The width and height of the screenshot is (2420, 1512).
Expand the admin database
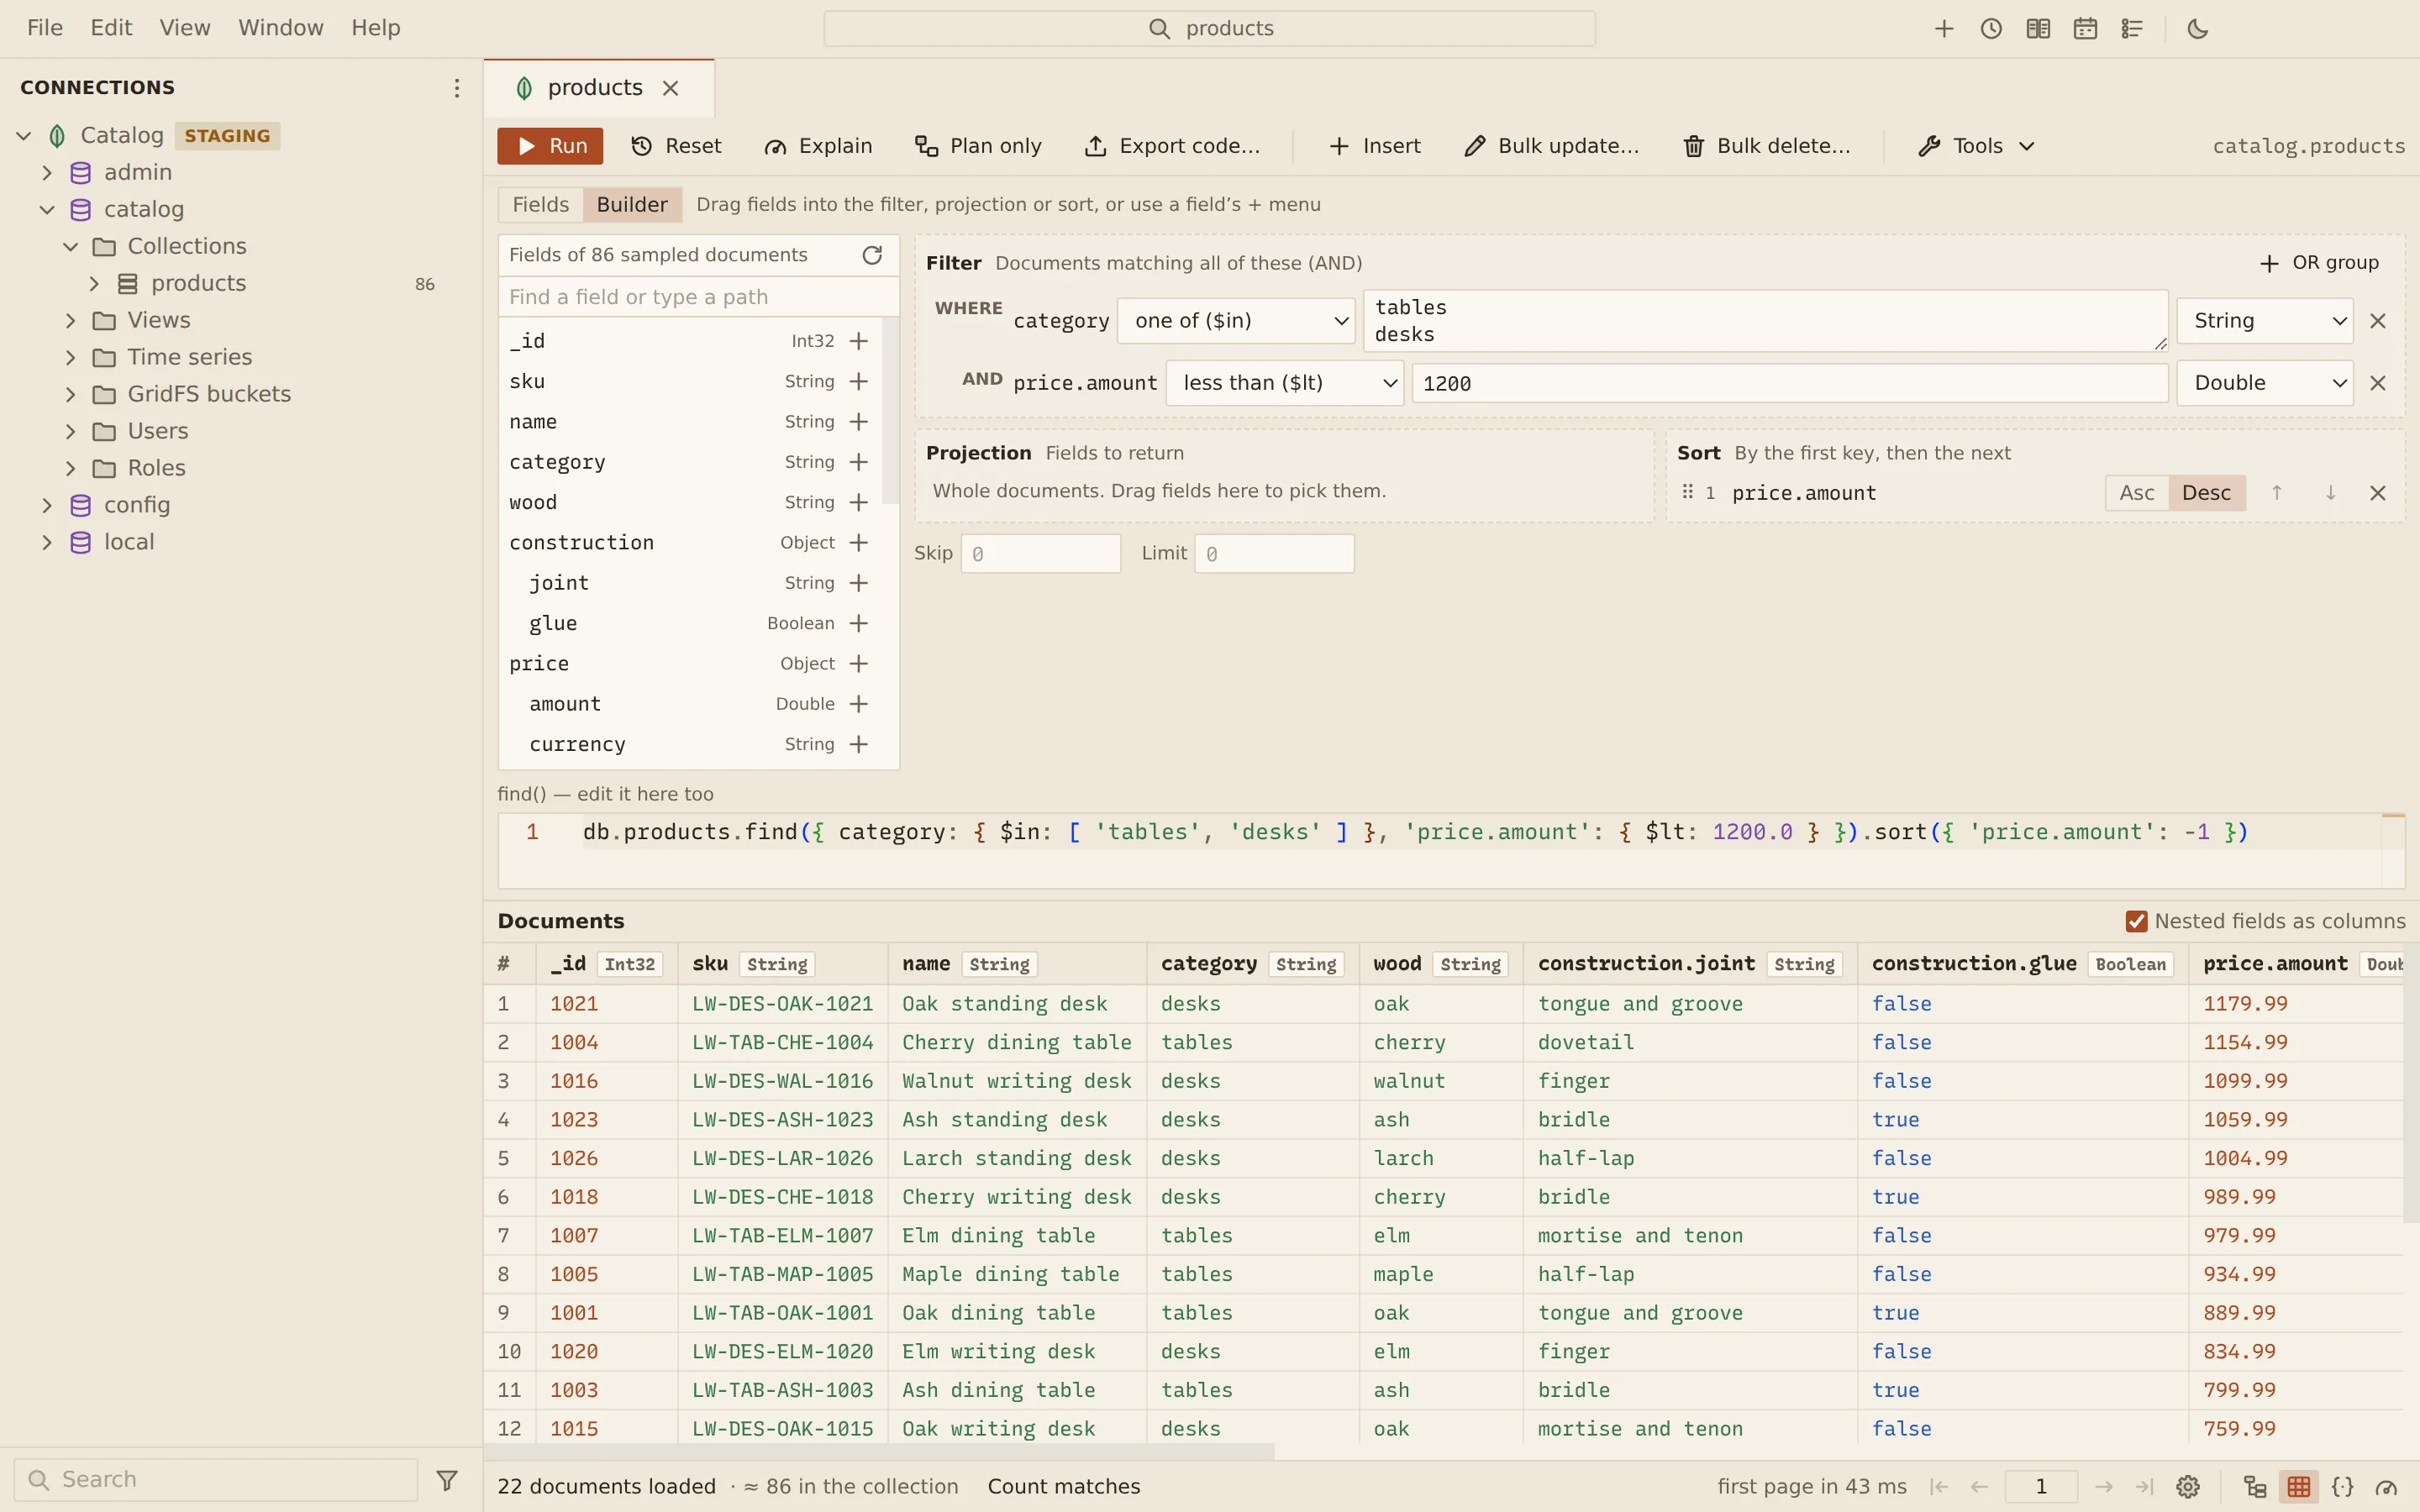tap(47, 173)
